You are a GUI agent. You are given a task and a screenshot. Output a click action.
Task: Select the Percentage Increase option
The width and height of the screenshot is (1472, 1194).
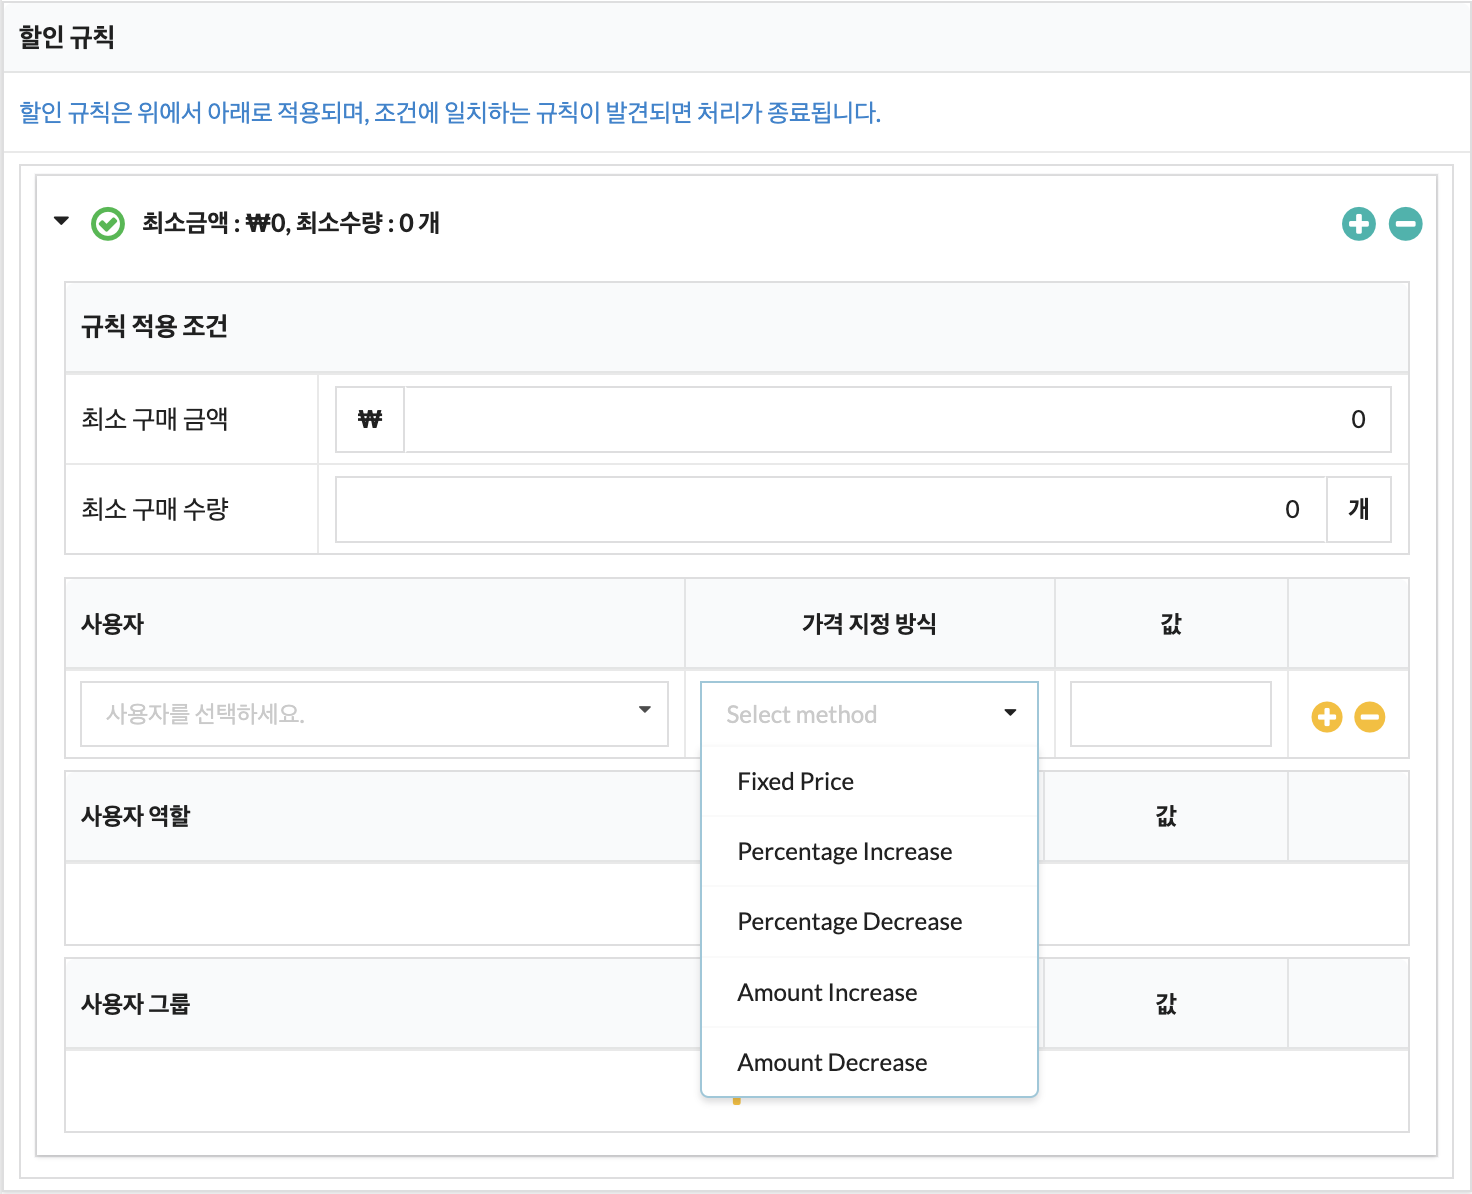[845, 852]
